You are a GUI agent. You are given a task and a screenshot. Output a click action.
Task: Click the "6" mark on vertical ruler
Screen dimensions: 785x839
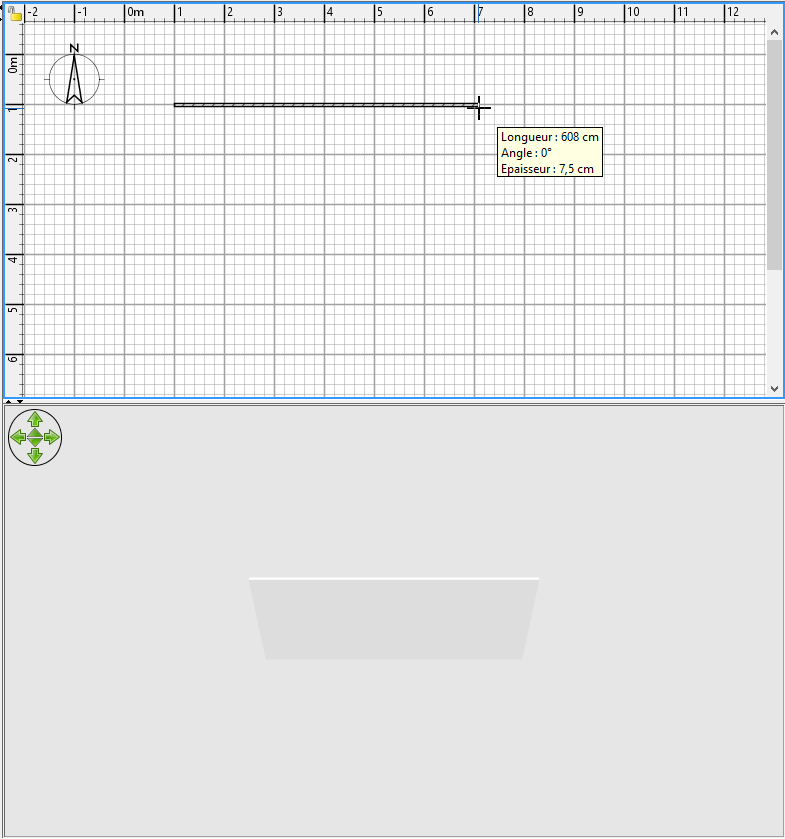click(x=13, y=359)
